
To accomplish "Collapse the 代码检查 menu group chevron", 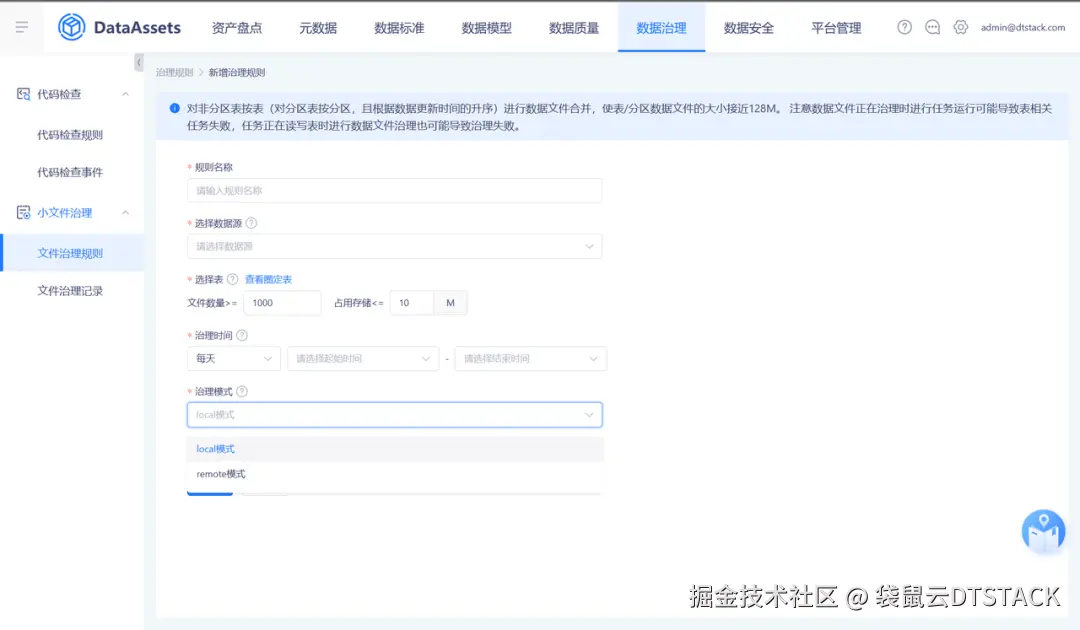I will click(125, 94).
